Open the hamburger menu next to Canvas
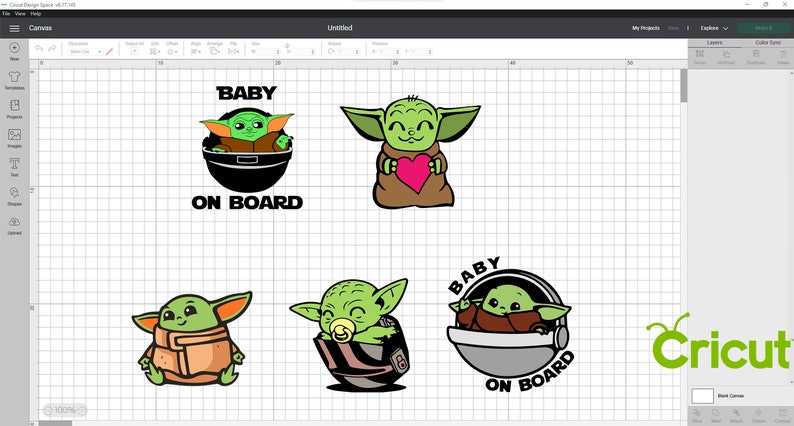The image size is (794, 426). click(14, 28)
